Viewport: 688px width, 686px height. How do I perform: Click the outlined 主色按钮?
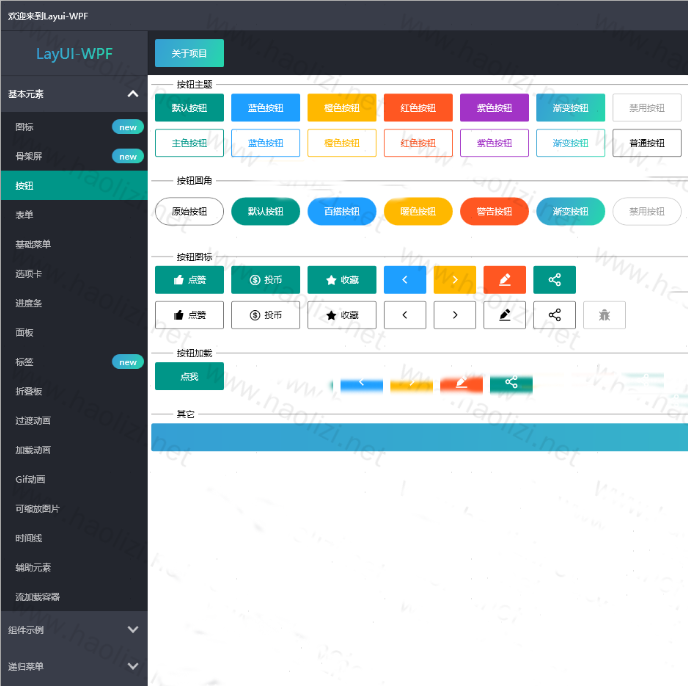[189, 143]
